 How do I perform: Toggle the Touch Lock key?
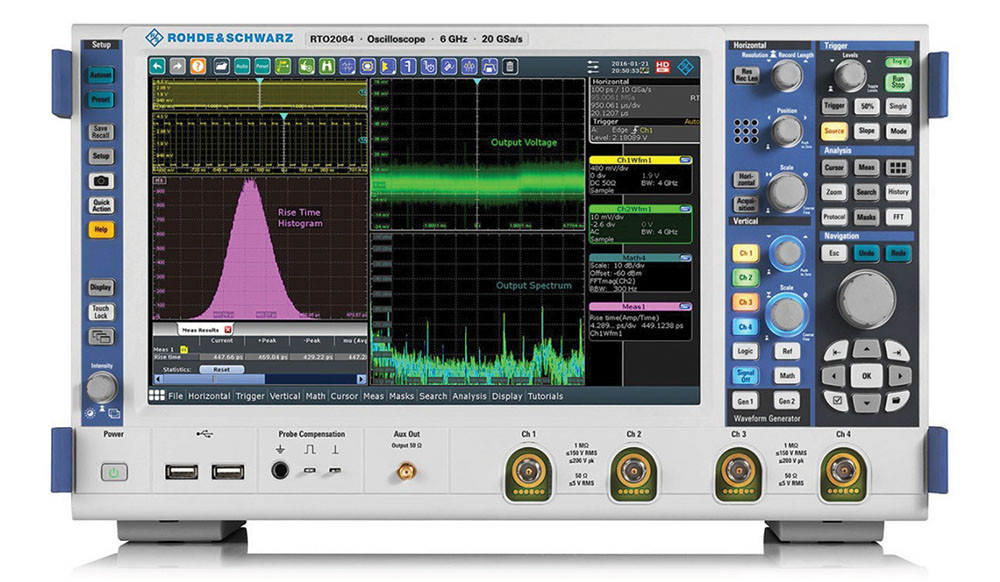(x=101, y=312)
